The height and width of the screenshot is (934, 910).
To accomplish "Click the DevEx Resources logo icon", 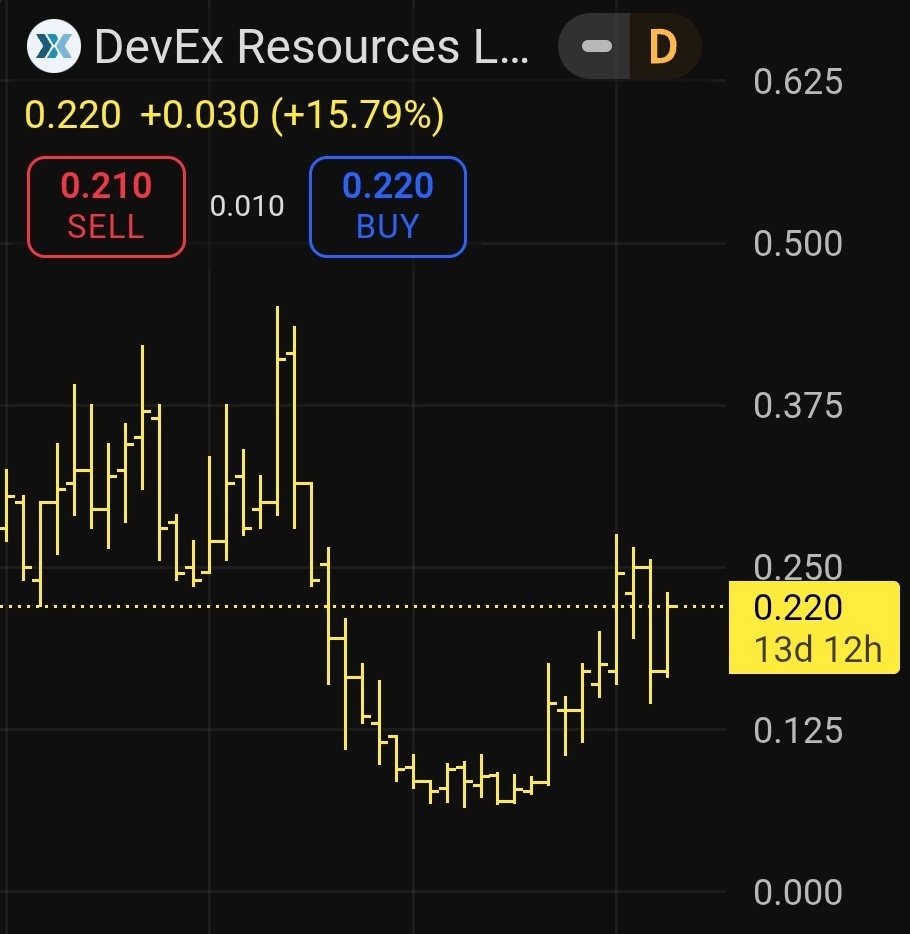I will coord(54,46).
